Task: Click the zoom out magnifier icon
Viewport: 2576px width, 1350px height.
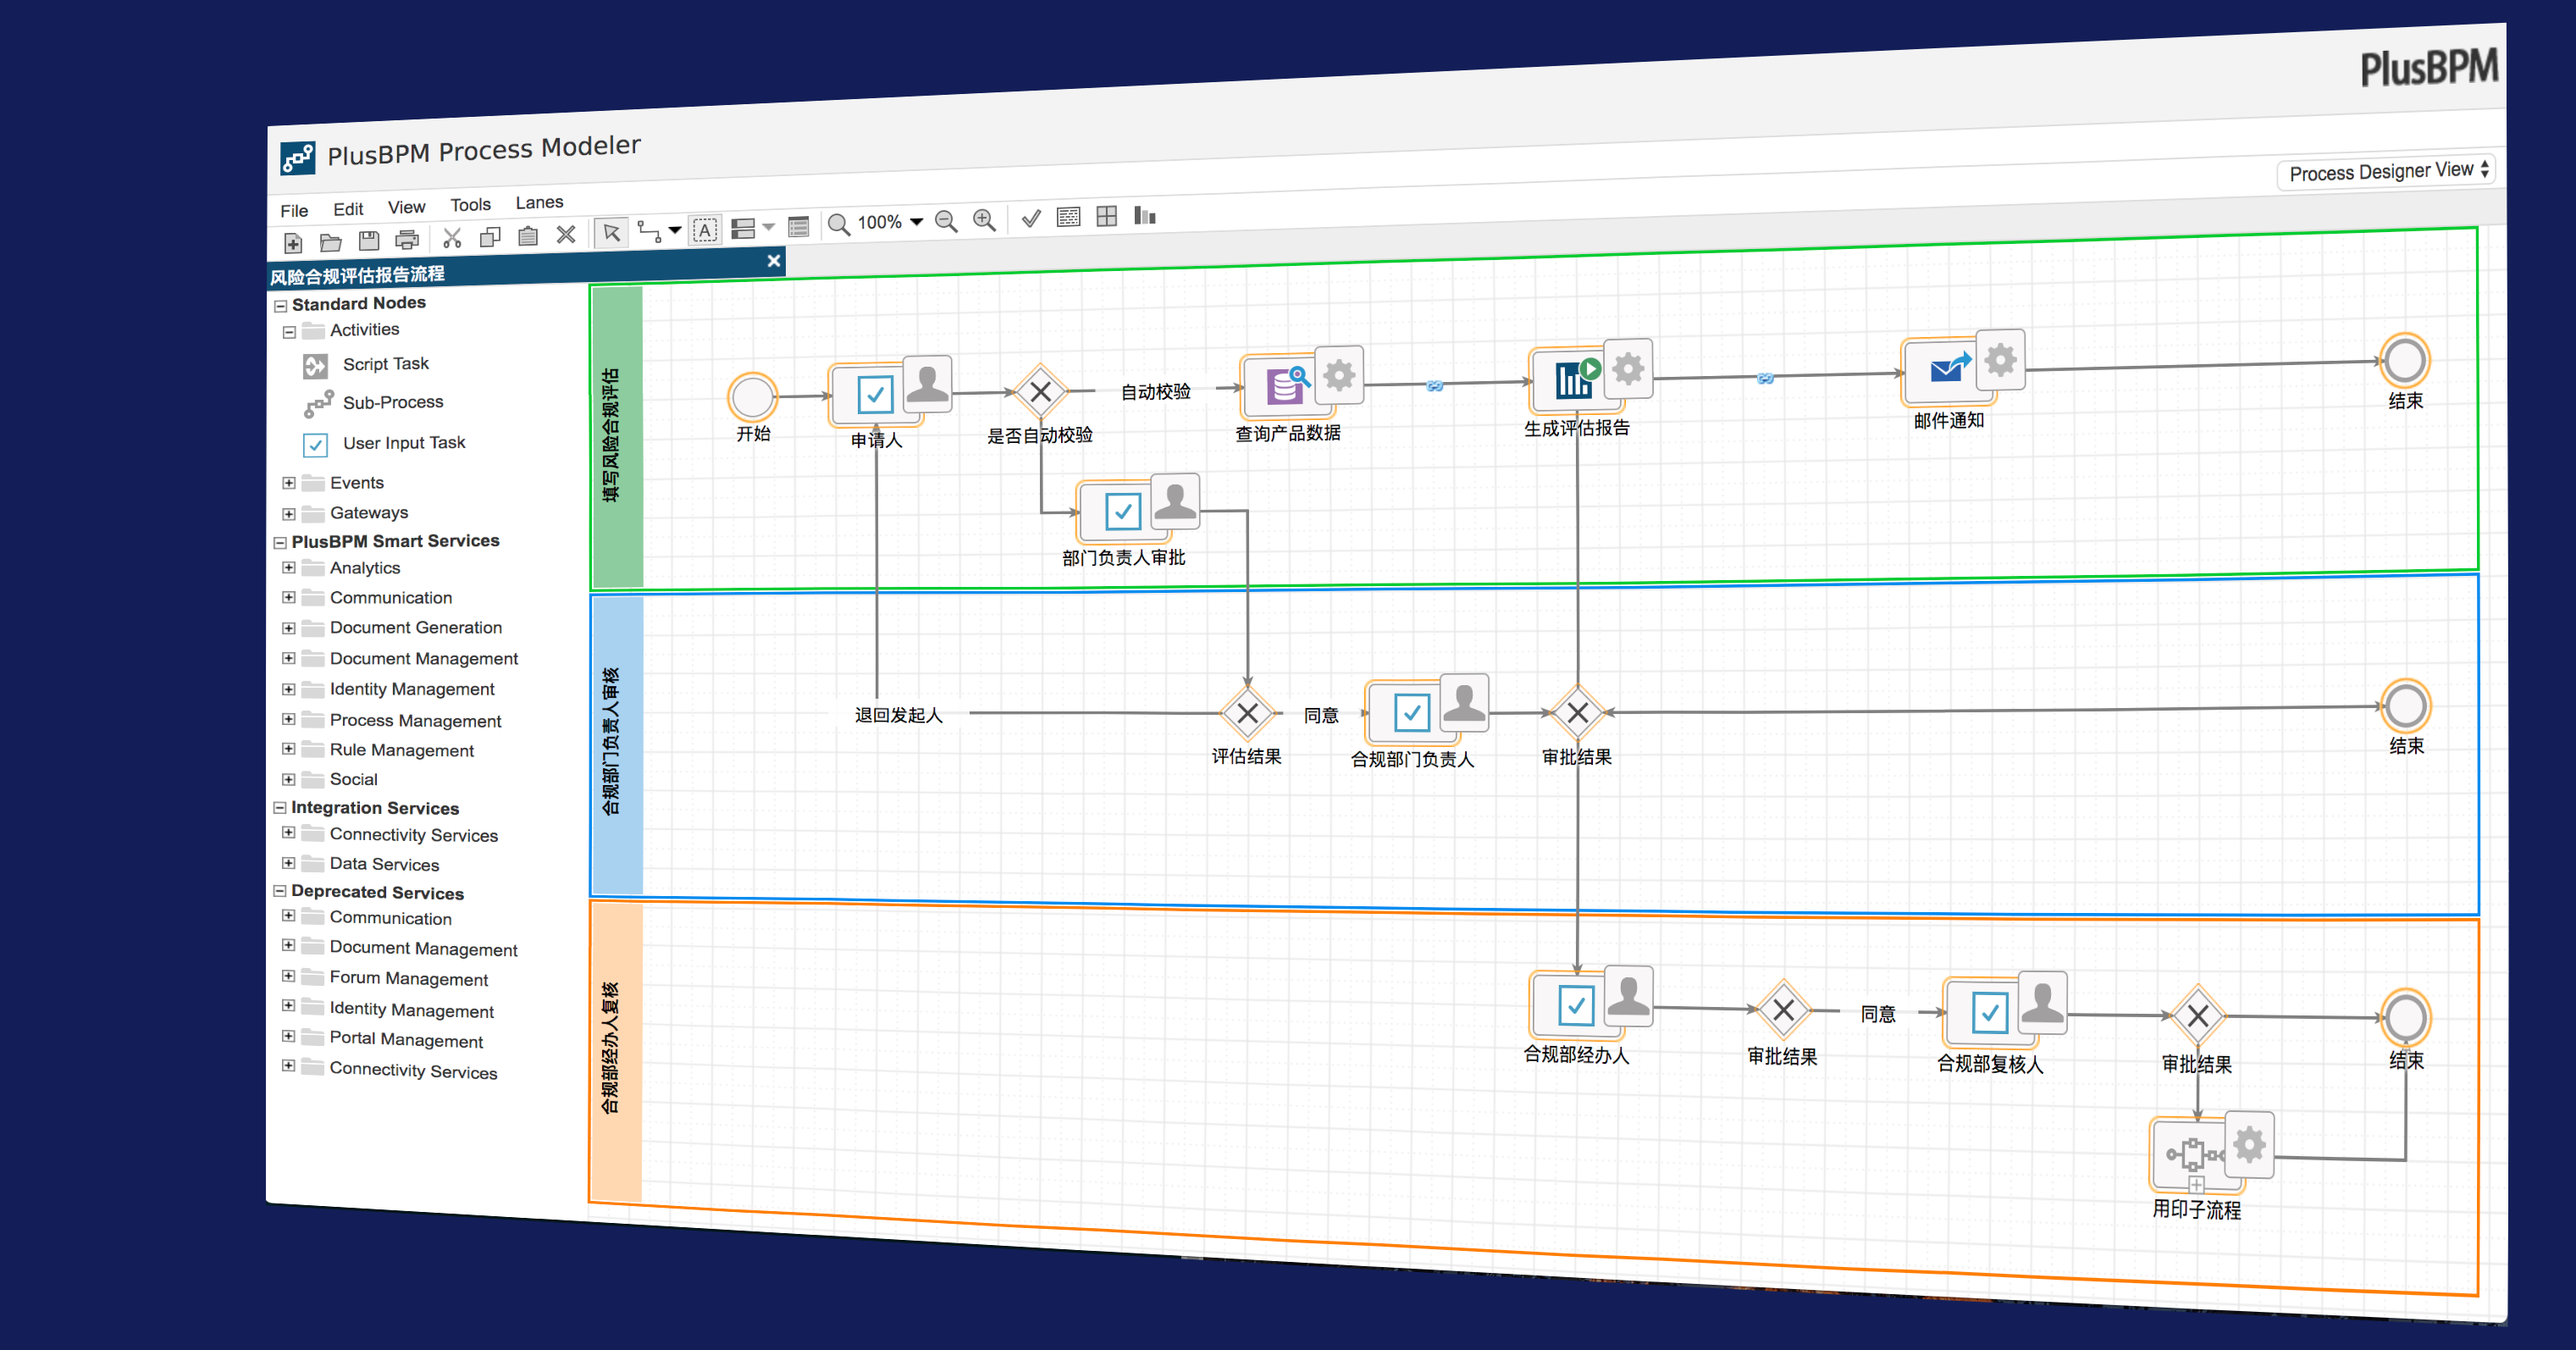Action: click(x=946, y=221)
